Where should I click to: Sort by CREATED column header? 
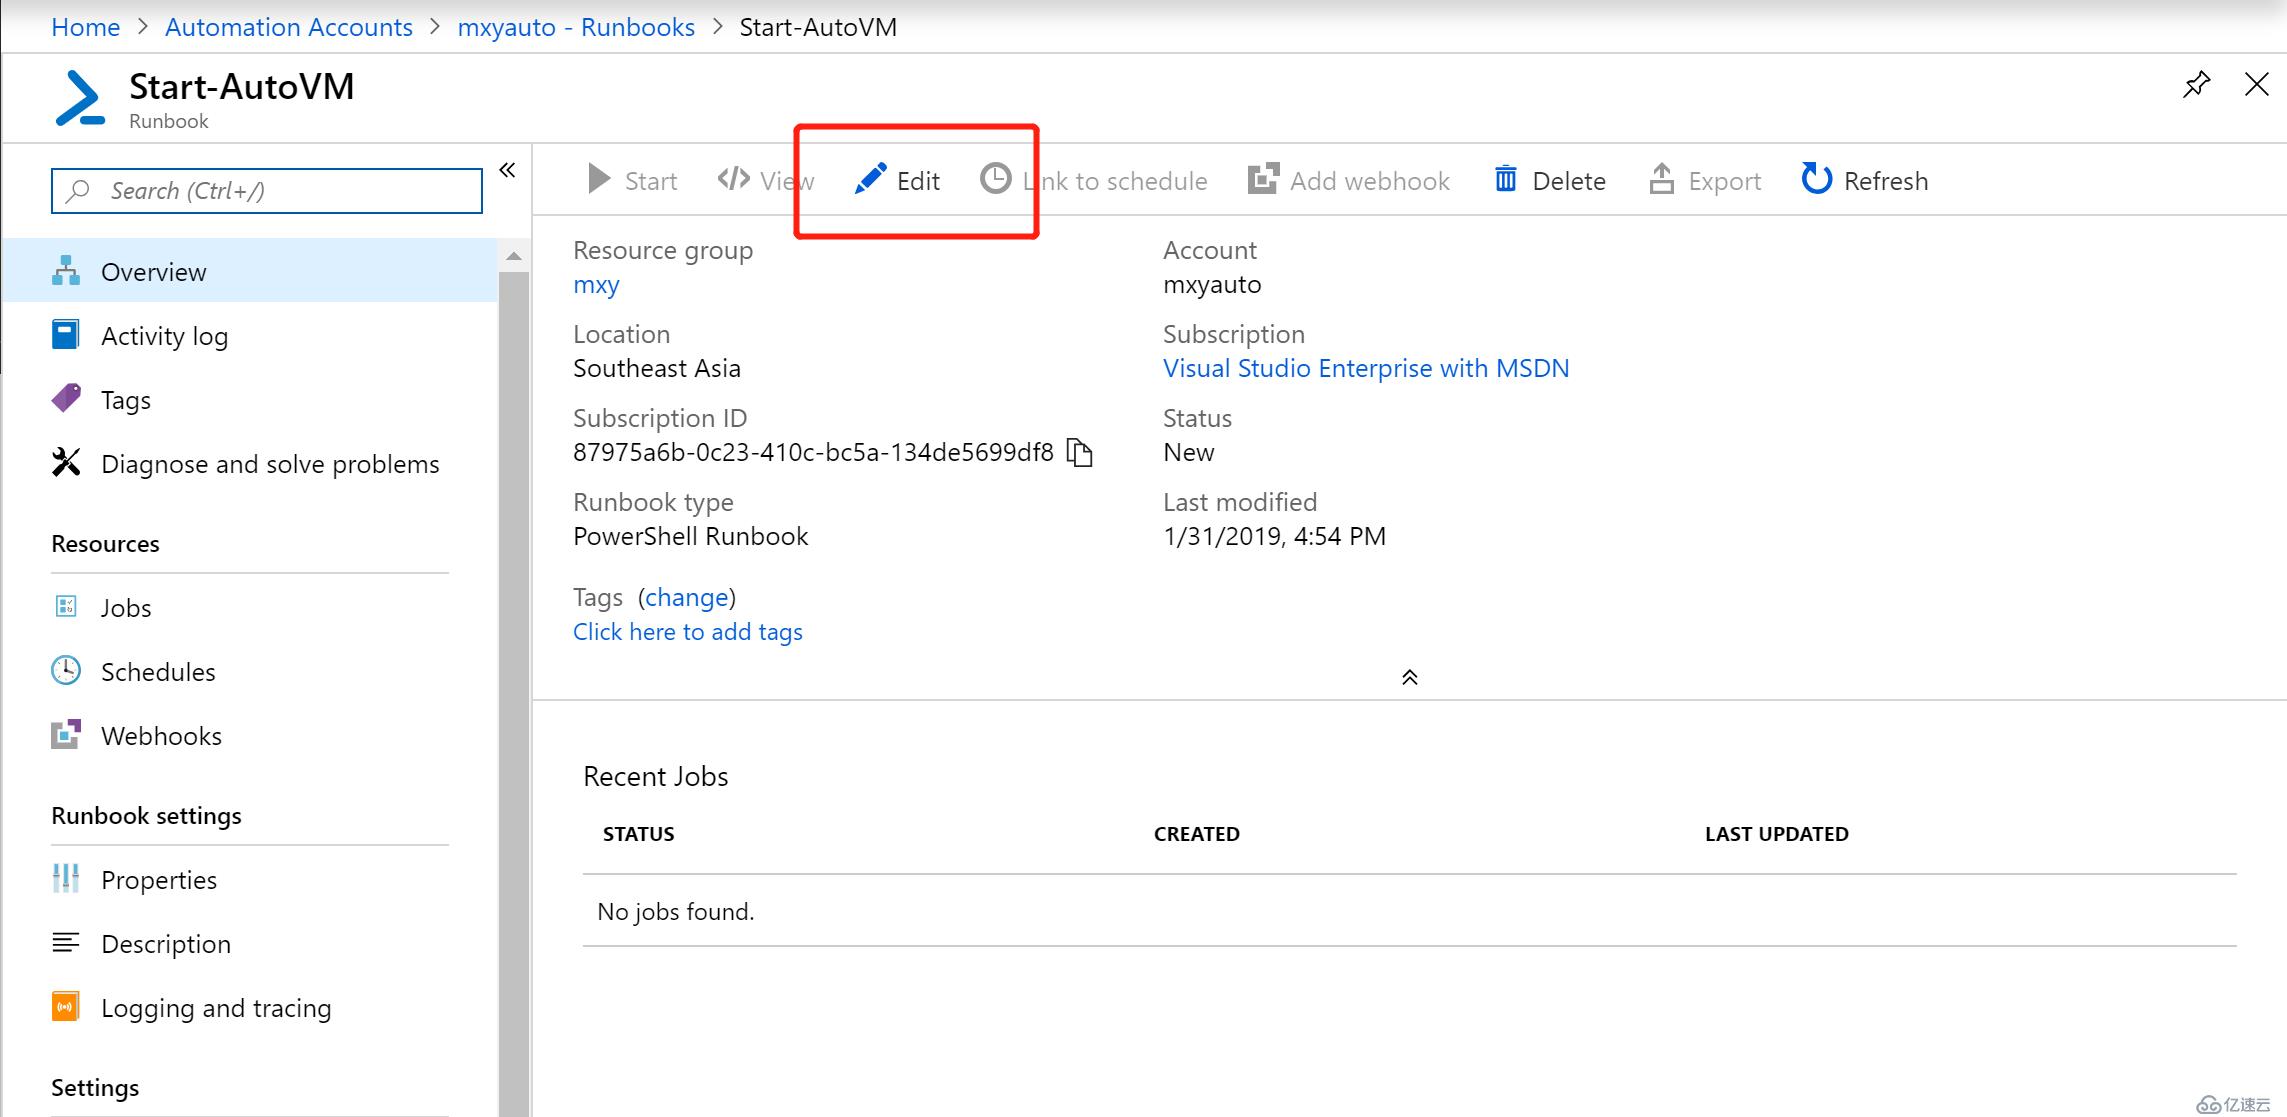[x=1197, y=834]
